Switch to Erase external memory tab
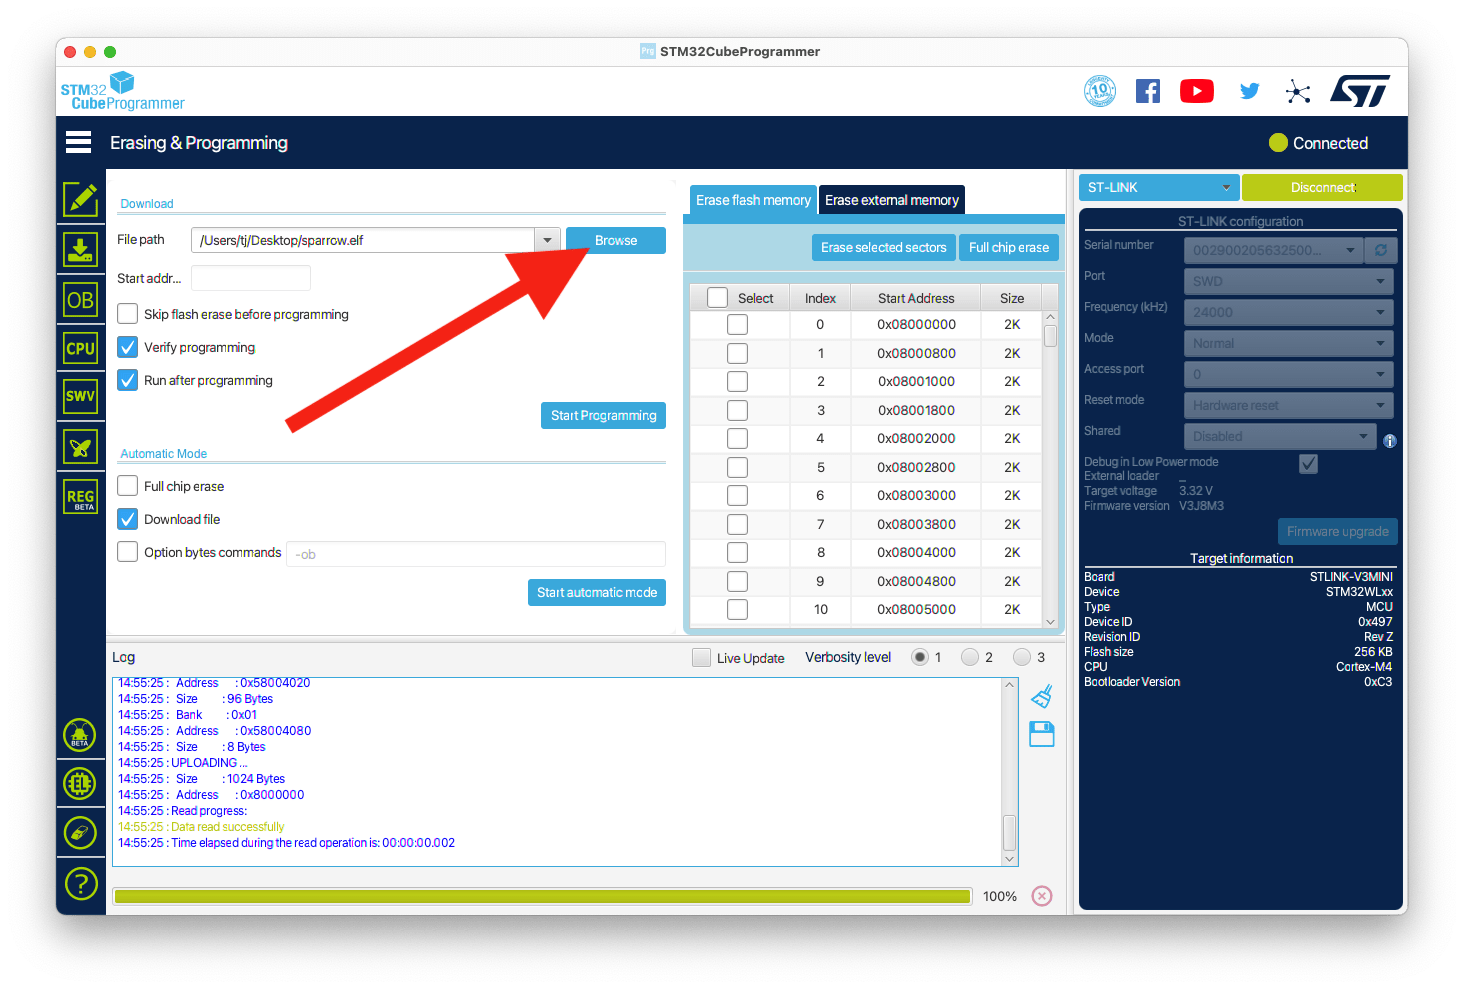Viewport: 1464px width, 989px height. 892,200
